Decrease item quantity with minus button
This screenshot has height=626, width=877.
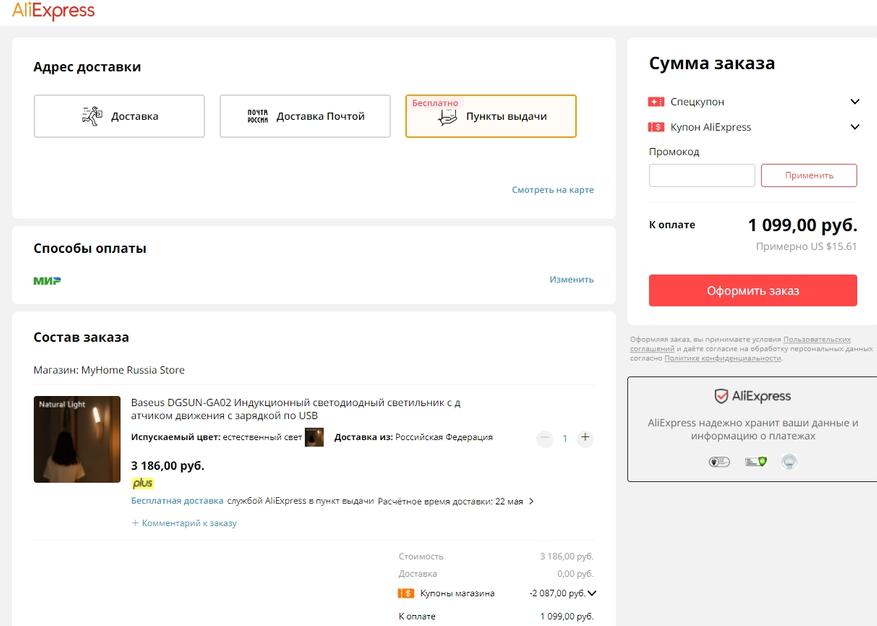click(544, 438)
